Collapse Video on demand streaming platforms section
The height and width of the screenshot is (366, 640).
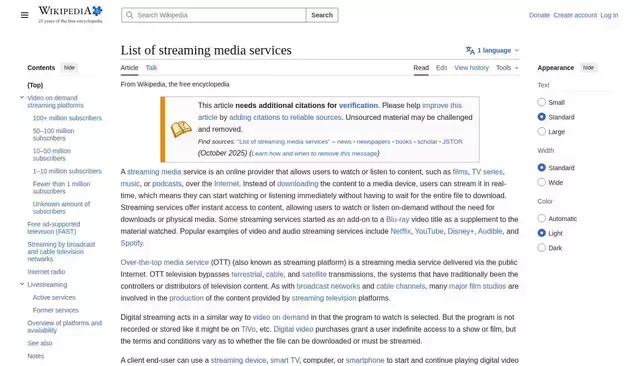(22, 98)
